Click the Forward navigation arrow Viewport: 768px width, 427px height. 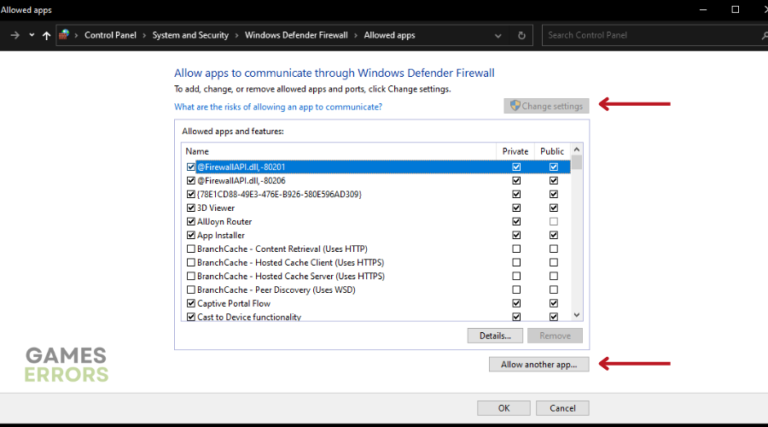pyautogui.click(x=14, y=35)
